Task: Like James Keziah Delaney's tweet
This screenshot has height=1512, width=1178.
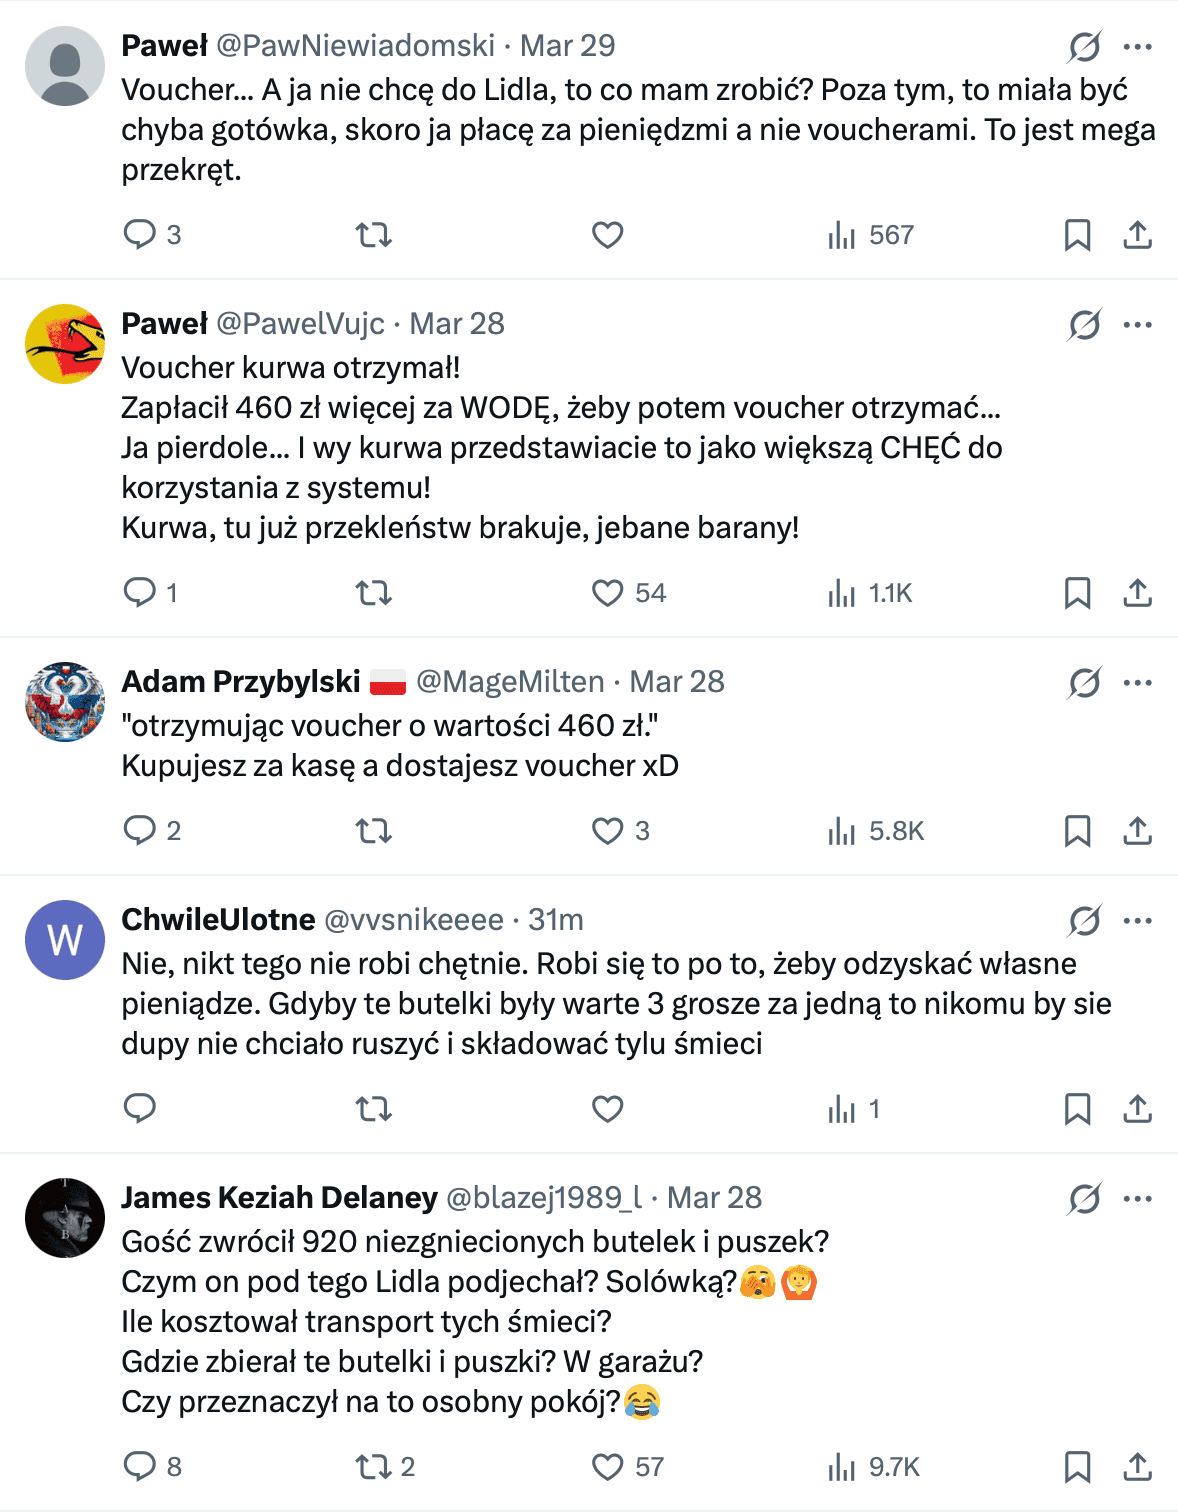Action: (x=608, y=1467)
